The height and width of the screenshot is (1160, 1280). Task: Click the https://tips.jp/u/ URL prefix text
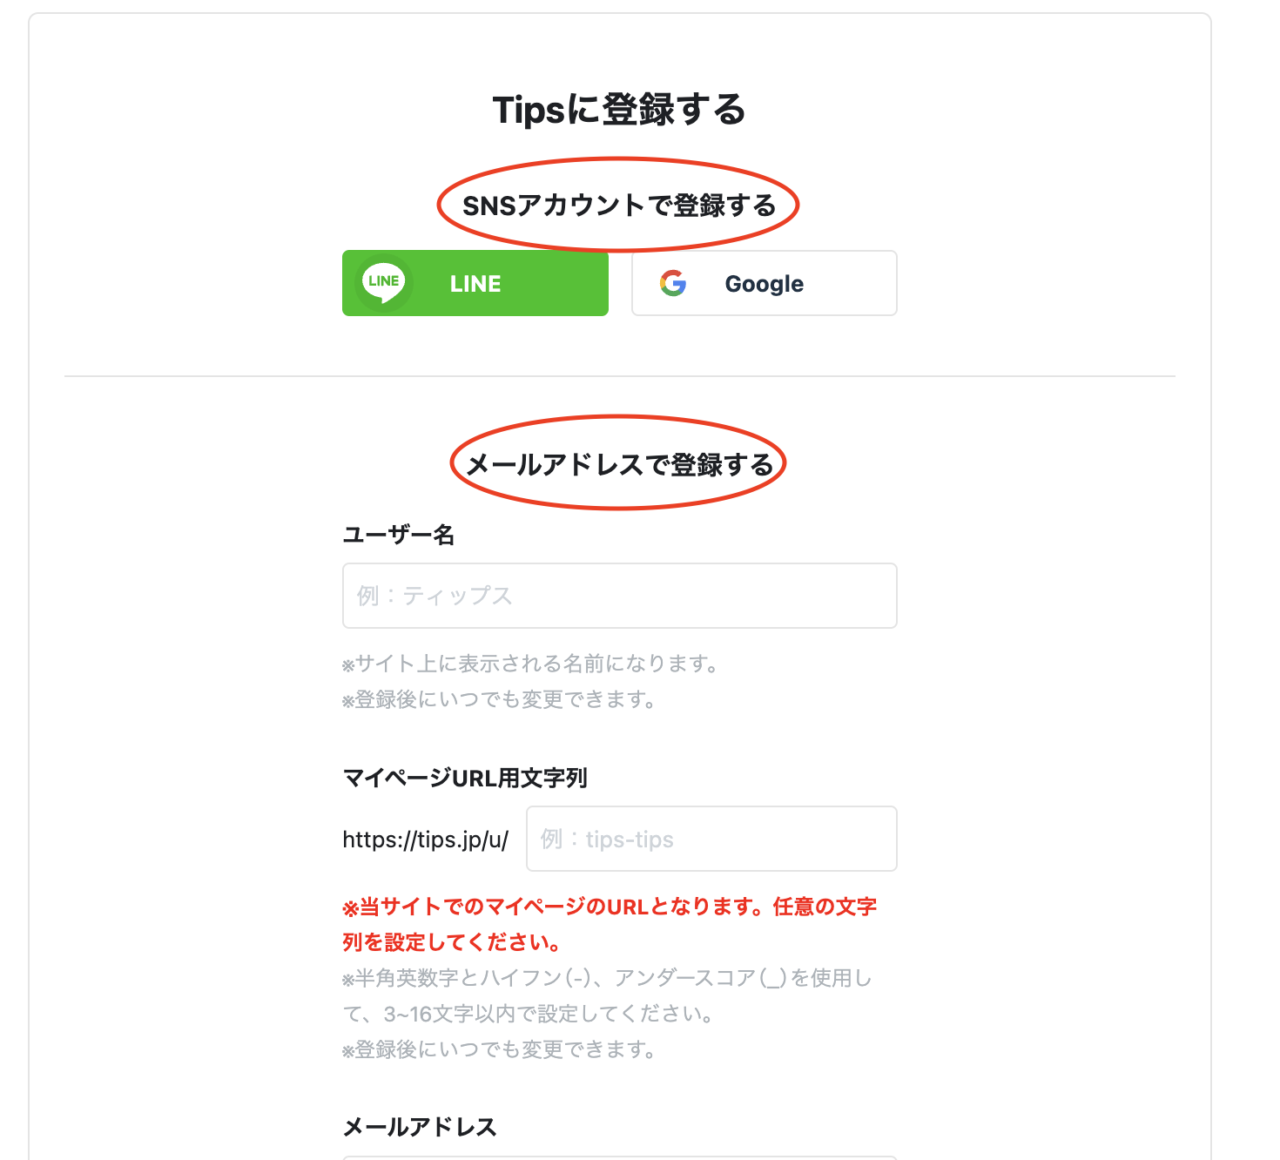coord(426,839)
